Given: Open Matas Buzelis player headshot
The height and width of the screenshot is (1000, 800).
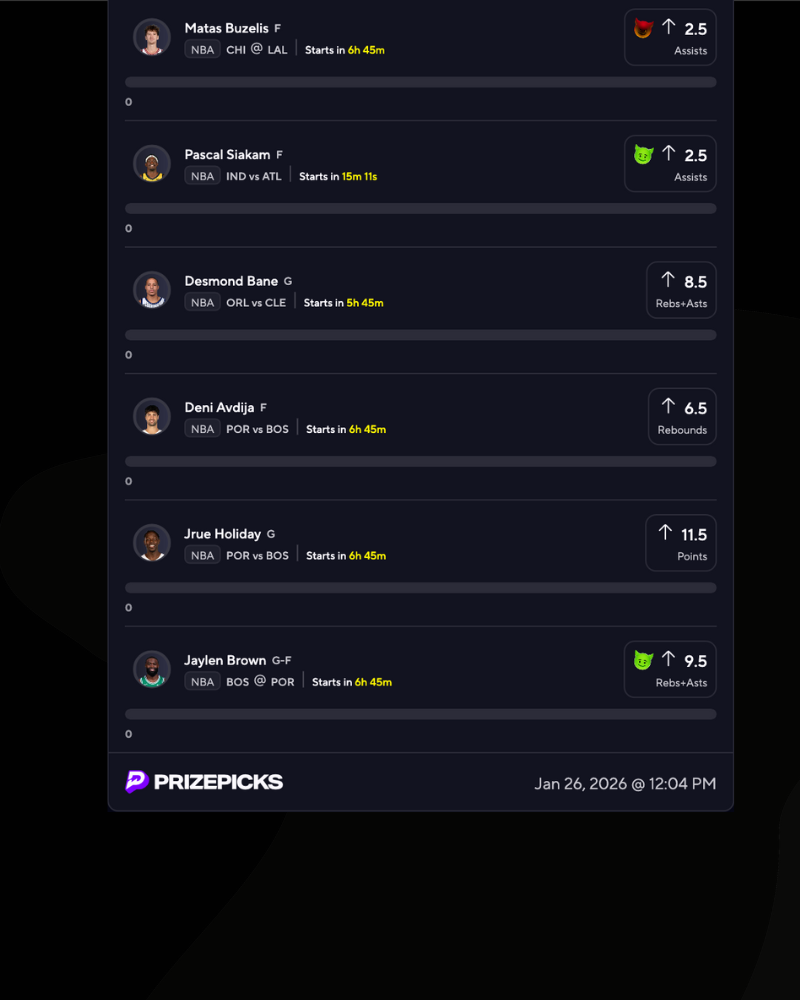Looking at the screenshot, I should pyautogui.click(x=152, y=38).
